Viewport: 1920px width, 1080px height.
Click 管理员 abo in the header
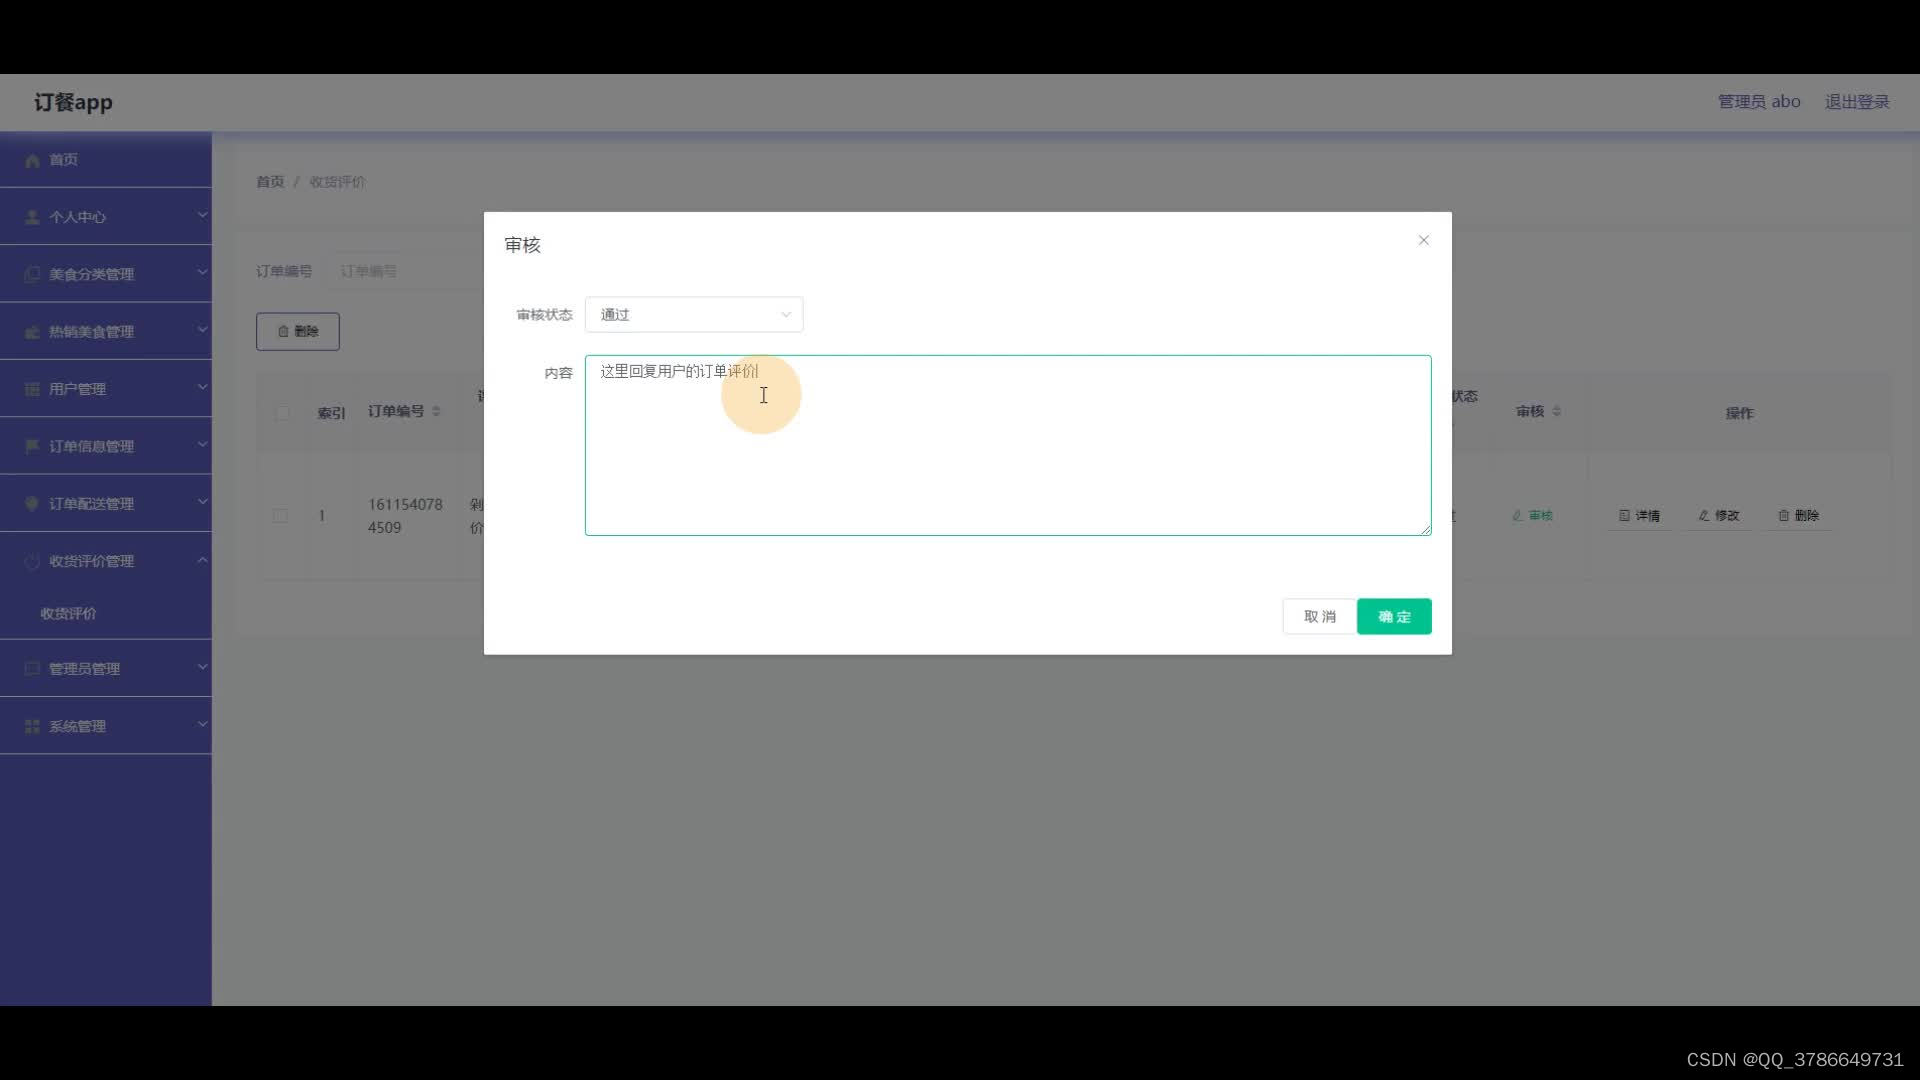pyautogui.click(x=1759, y=102)
